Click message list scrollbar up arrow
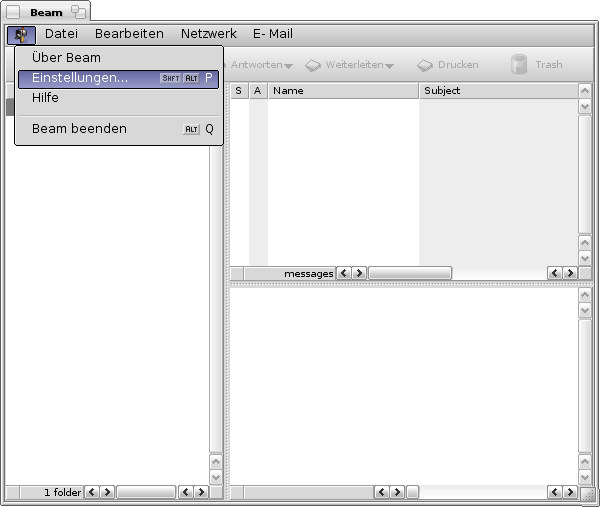Screen dimensions: 600x507 click(585, 91)
